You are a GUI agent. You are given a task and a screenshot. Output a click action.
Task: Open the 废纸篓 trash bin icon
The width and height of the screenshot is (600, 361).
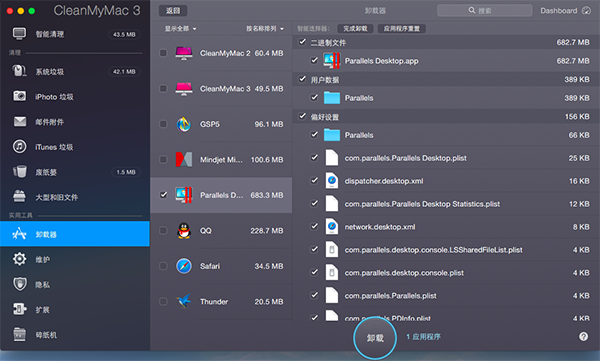[x=20, y=172]
